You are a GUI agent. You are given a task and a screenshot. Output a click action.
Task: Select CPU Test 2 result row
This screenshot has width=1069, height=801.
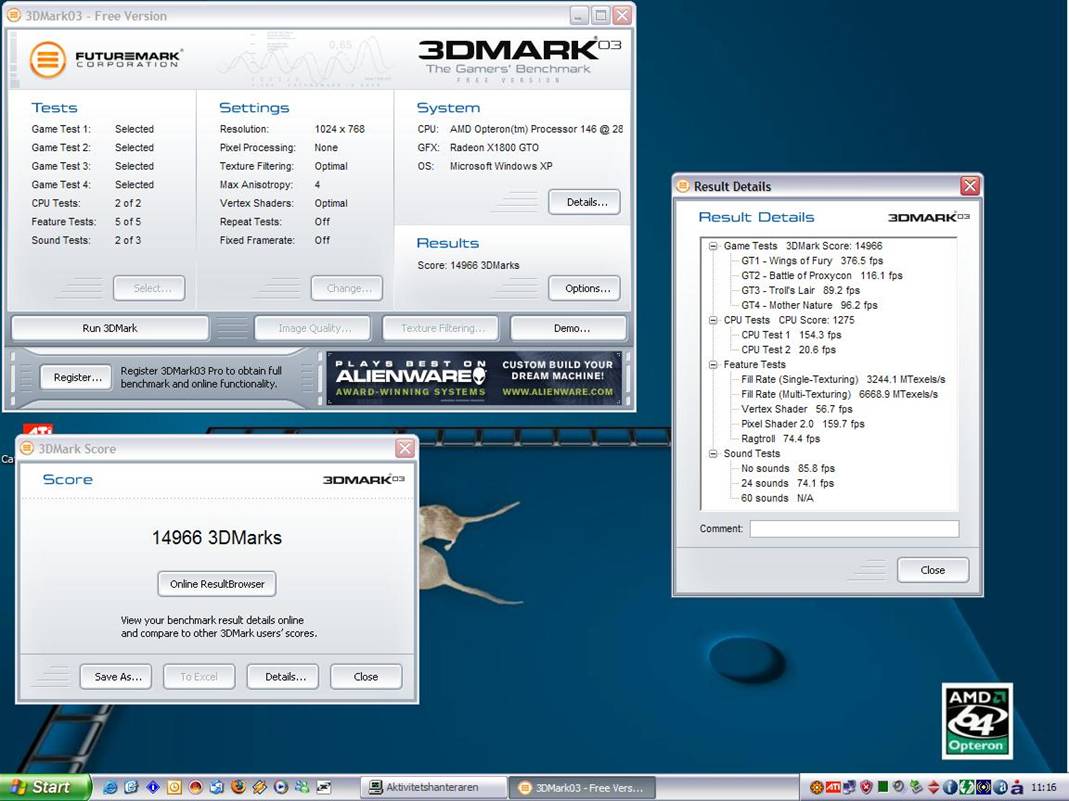788,350
